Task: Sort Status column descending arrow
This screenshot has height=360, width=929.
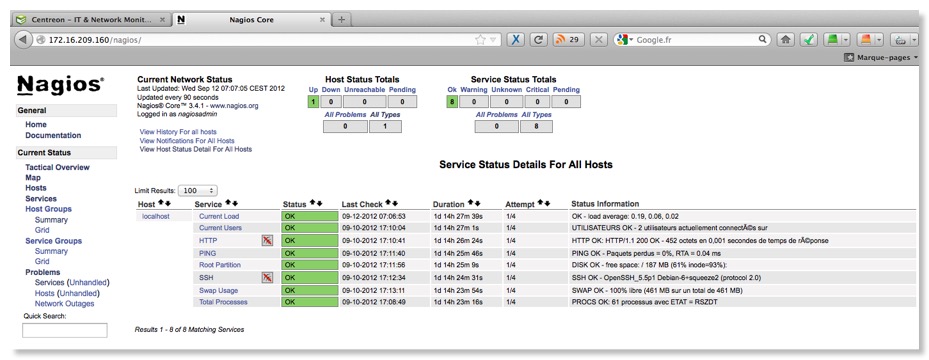Action: coord(319,203)
